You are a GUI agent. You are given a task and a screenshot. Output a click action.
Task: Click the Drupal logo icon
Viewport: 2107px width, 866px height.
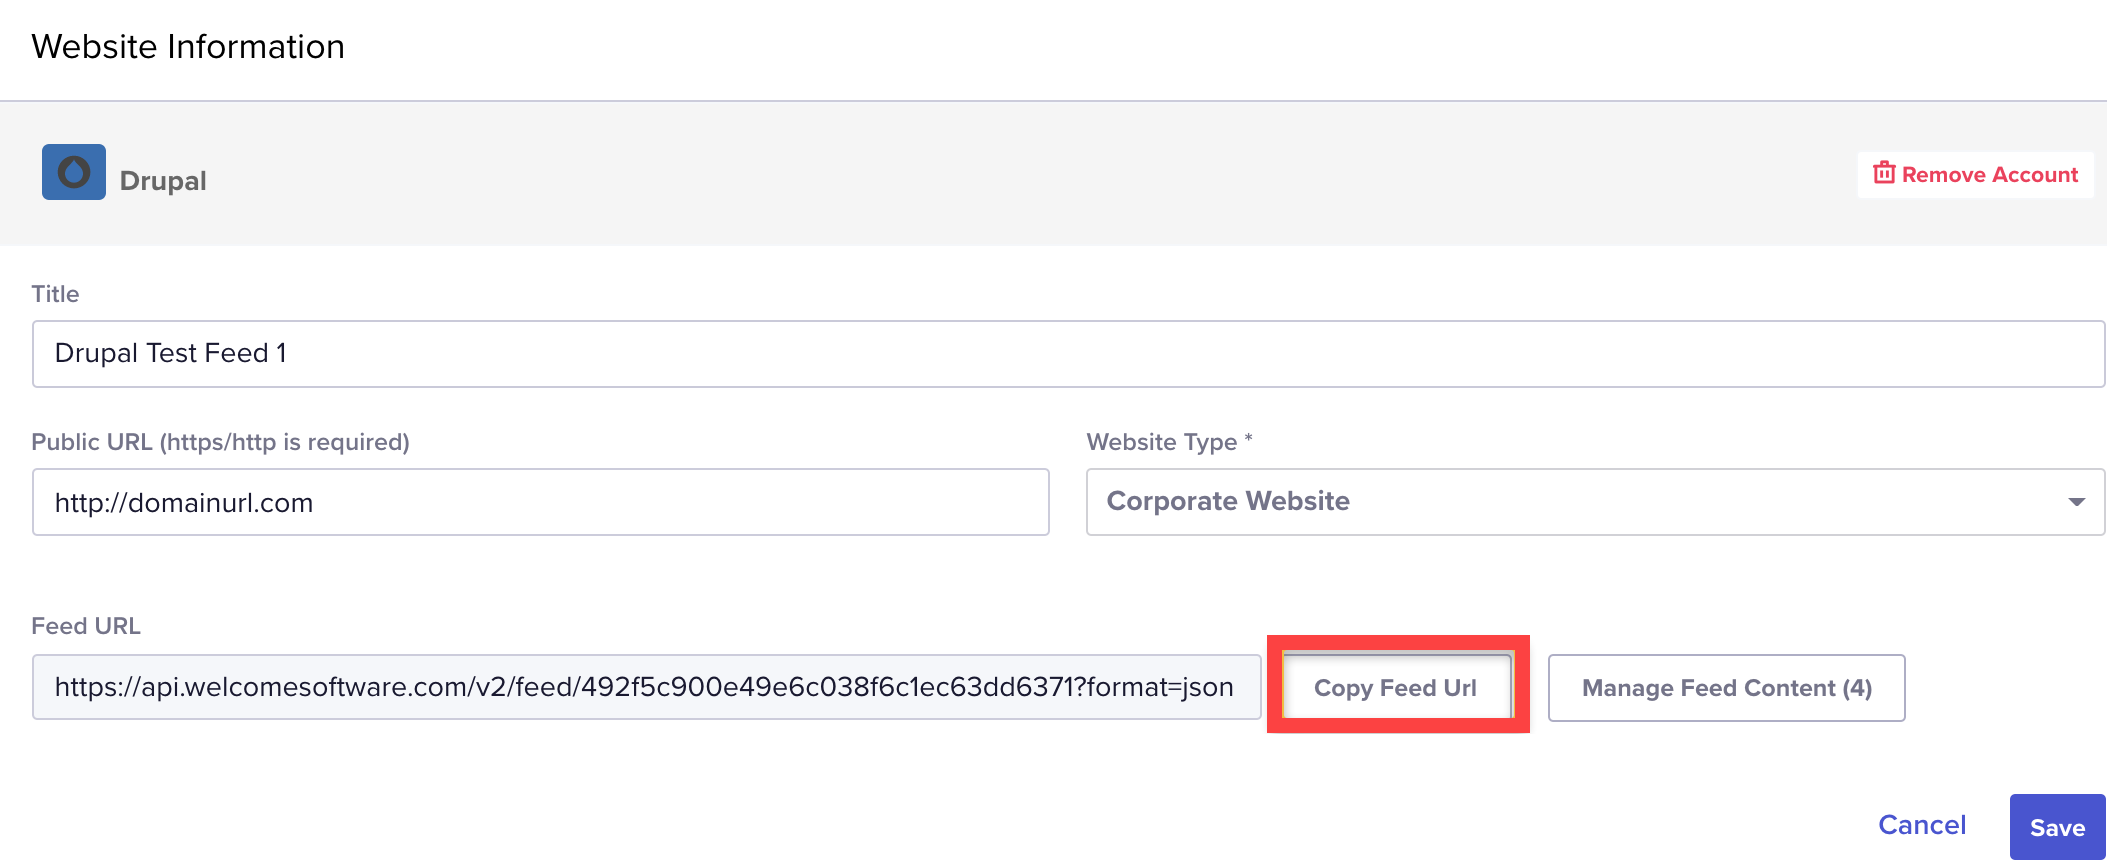coord(73,172)
